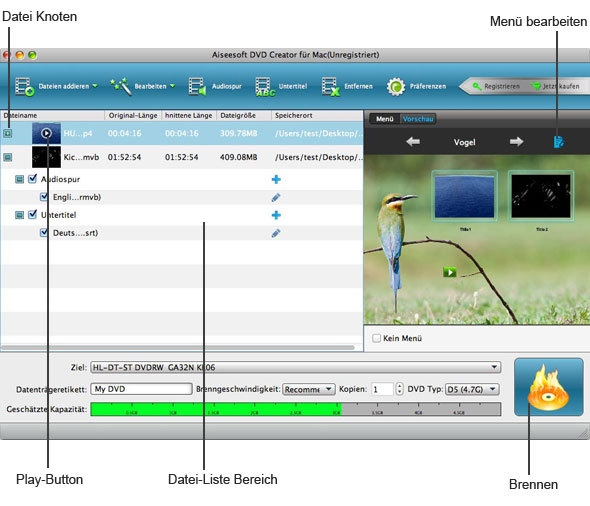Click the blue menu edit icon
The height and width of the screenshot is (506, 590).
pyautogui.click(x=559, y=142)
